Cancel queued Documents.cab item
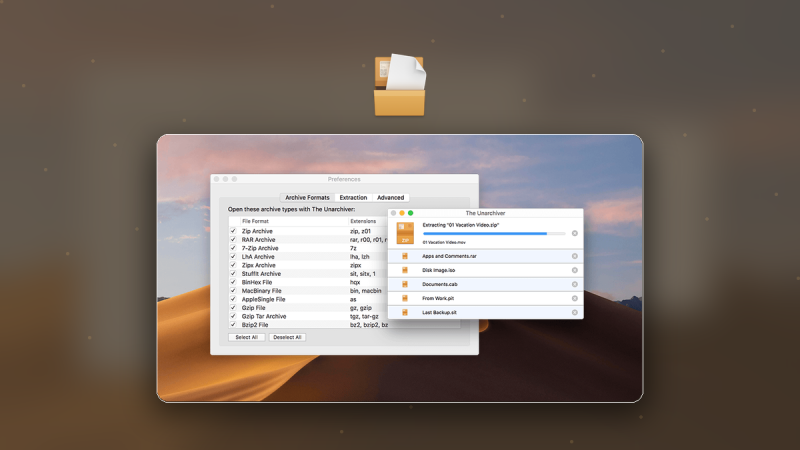Viewport: 800px width, 450px height. pos(574,284)
